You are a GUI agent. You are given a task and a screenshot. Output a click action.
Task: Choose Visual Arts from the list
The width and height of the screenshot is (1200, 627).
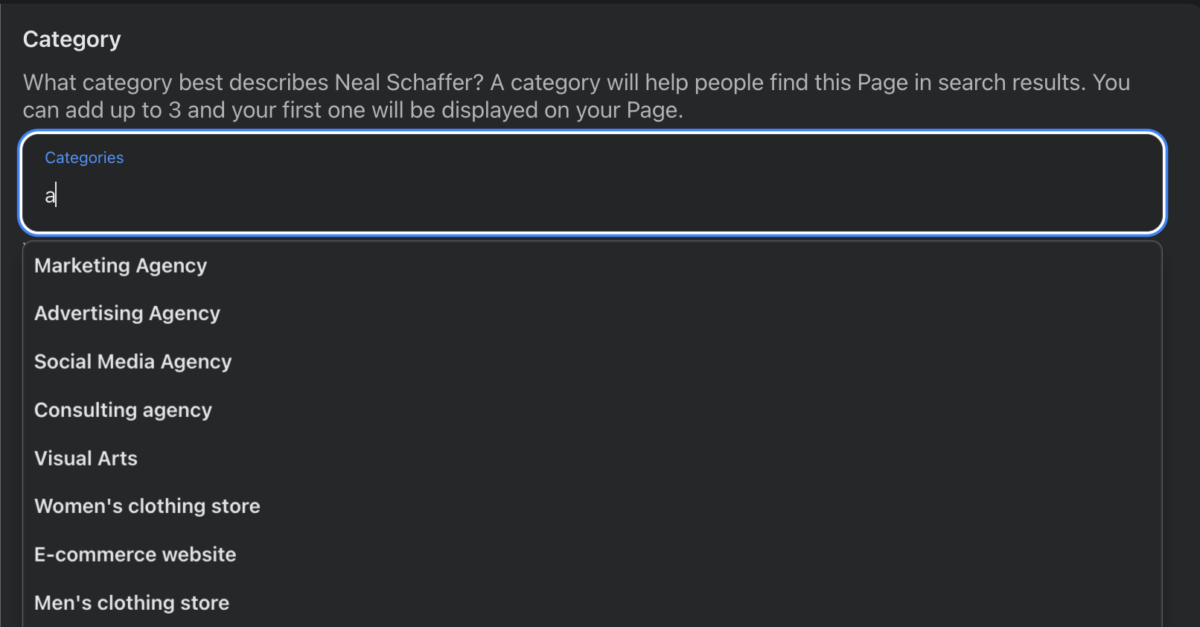click(x=86, y=458)
